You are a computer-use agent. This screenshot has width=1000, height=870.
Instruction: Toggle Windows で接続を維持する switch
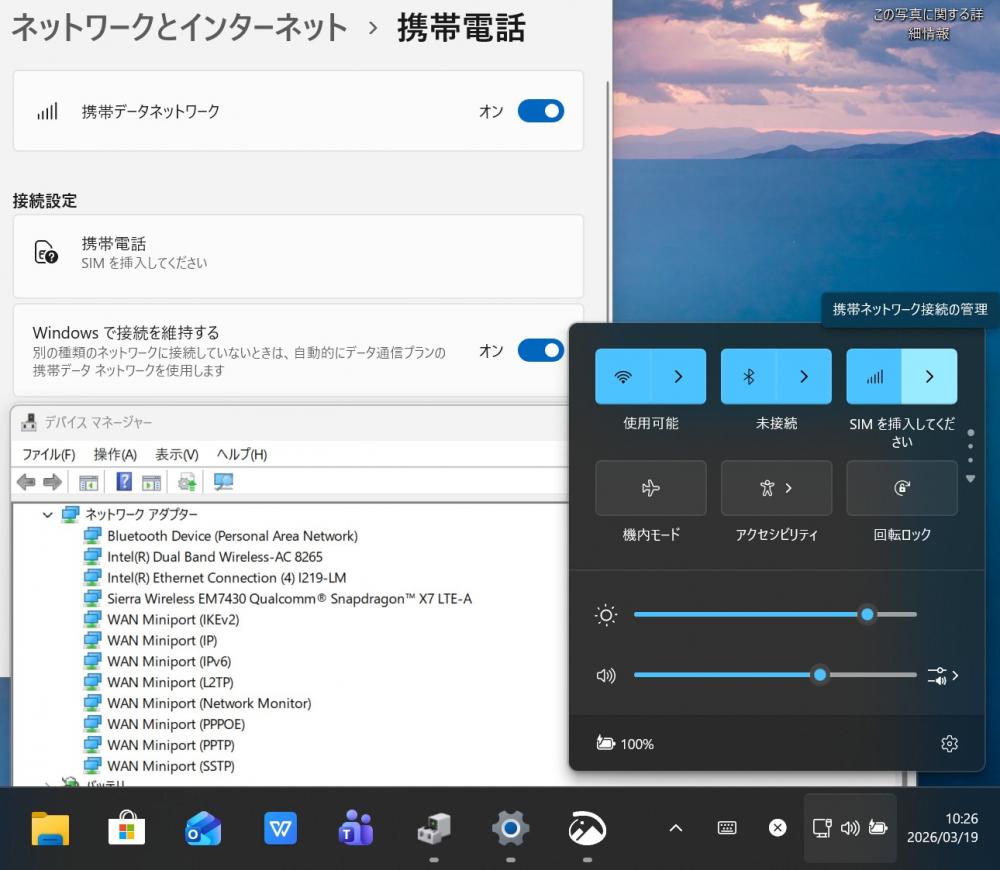point(540,350)
